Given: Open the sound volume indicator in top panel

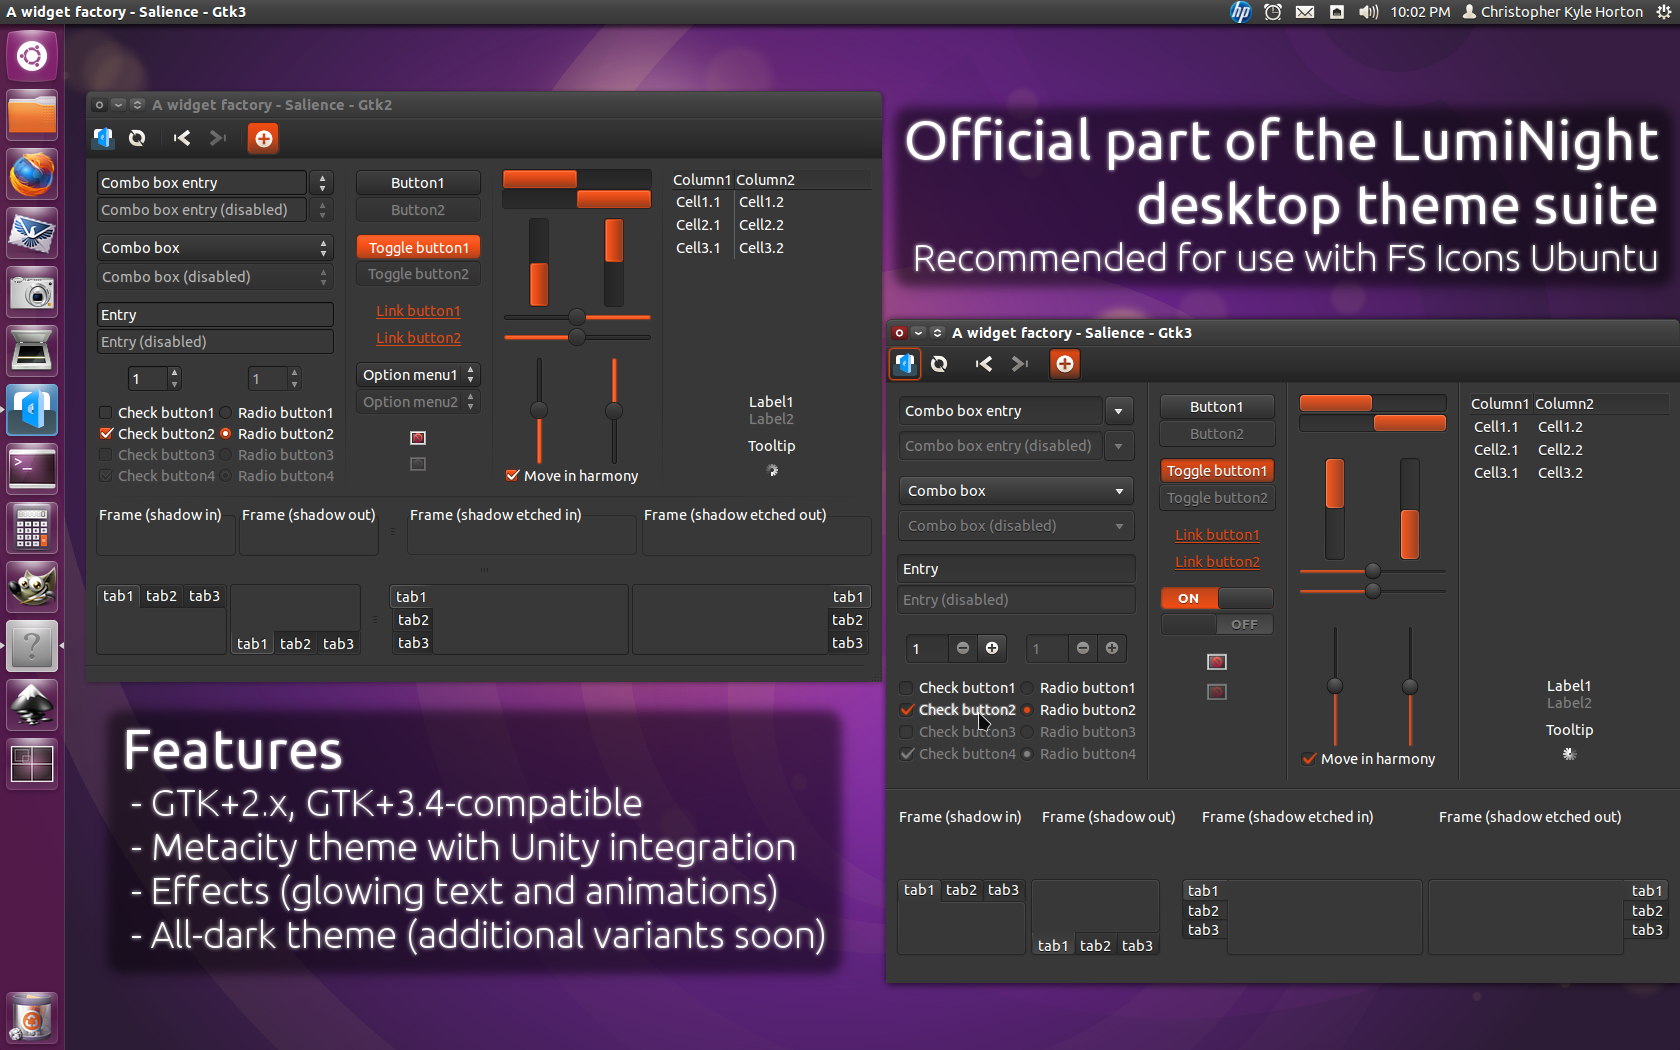Looking at the screenshot, I should (1369, 12).
